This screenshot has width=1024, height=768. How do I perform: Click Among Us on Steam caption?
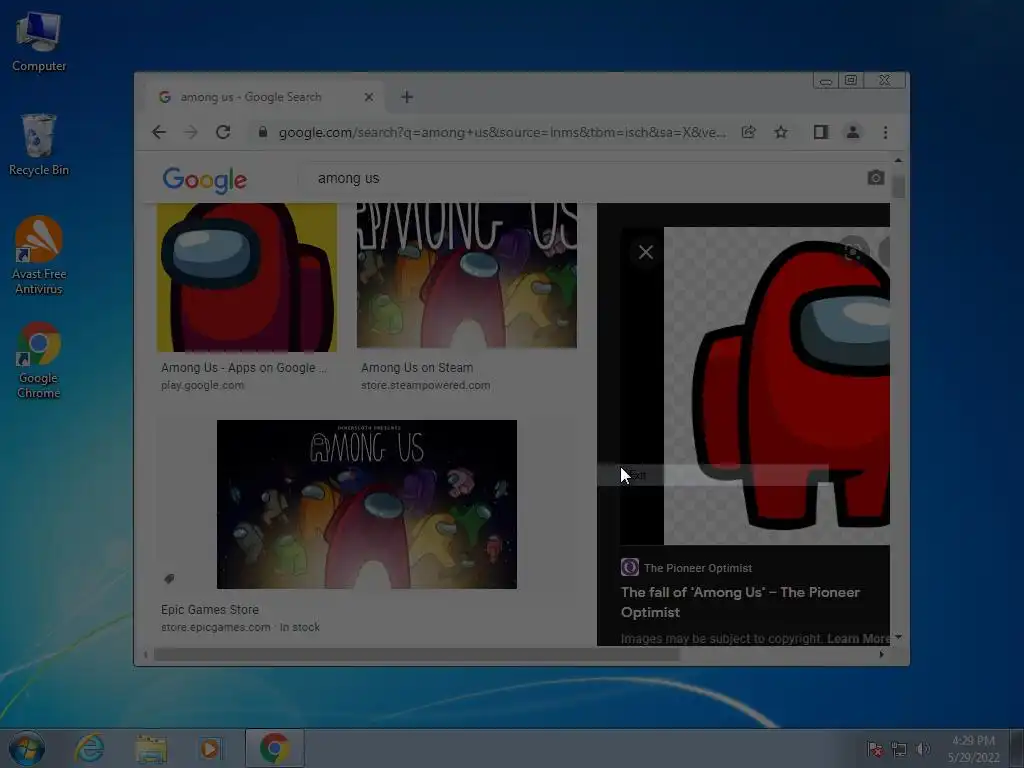tap(417, 368)
